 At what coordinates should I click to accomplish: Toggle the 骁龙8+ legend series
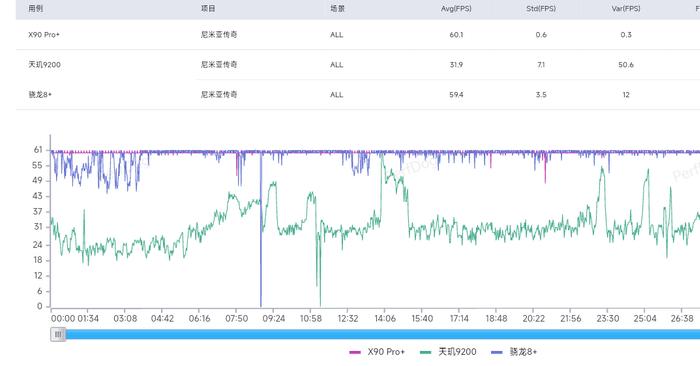(x=513, y=352)
